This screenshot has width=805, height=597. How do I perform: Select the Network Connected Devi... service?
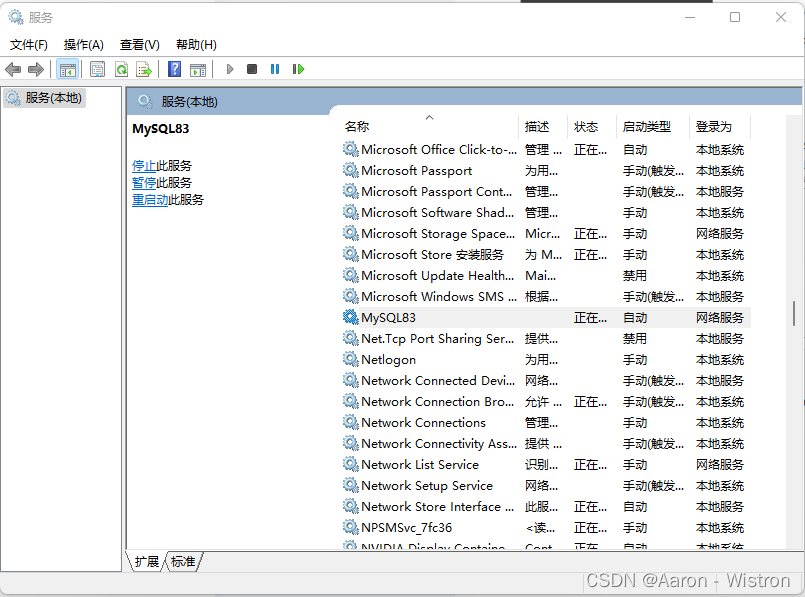tap(438, 380)
